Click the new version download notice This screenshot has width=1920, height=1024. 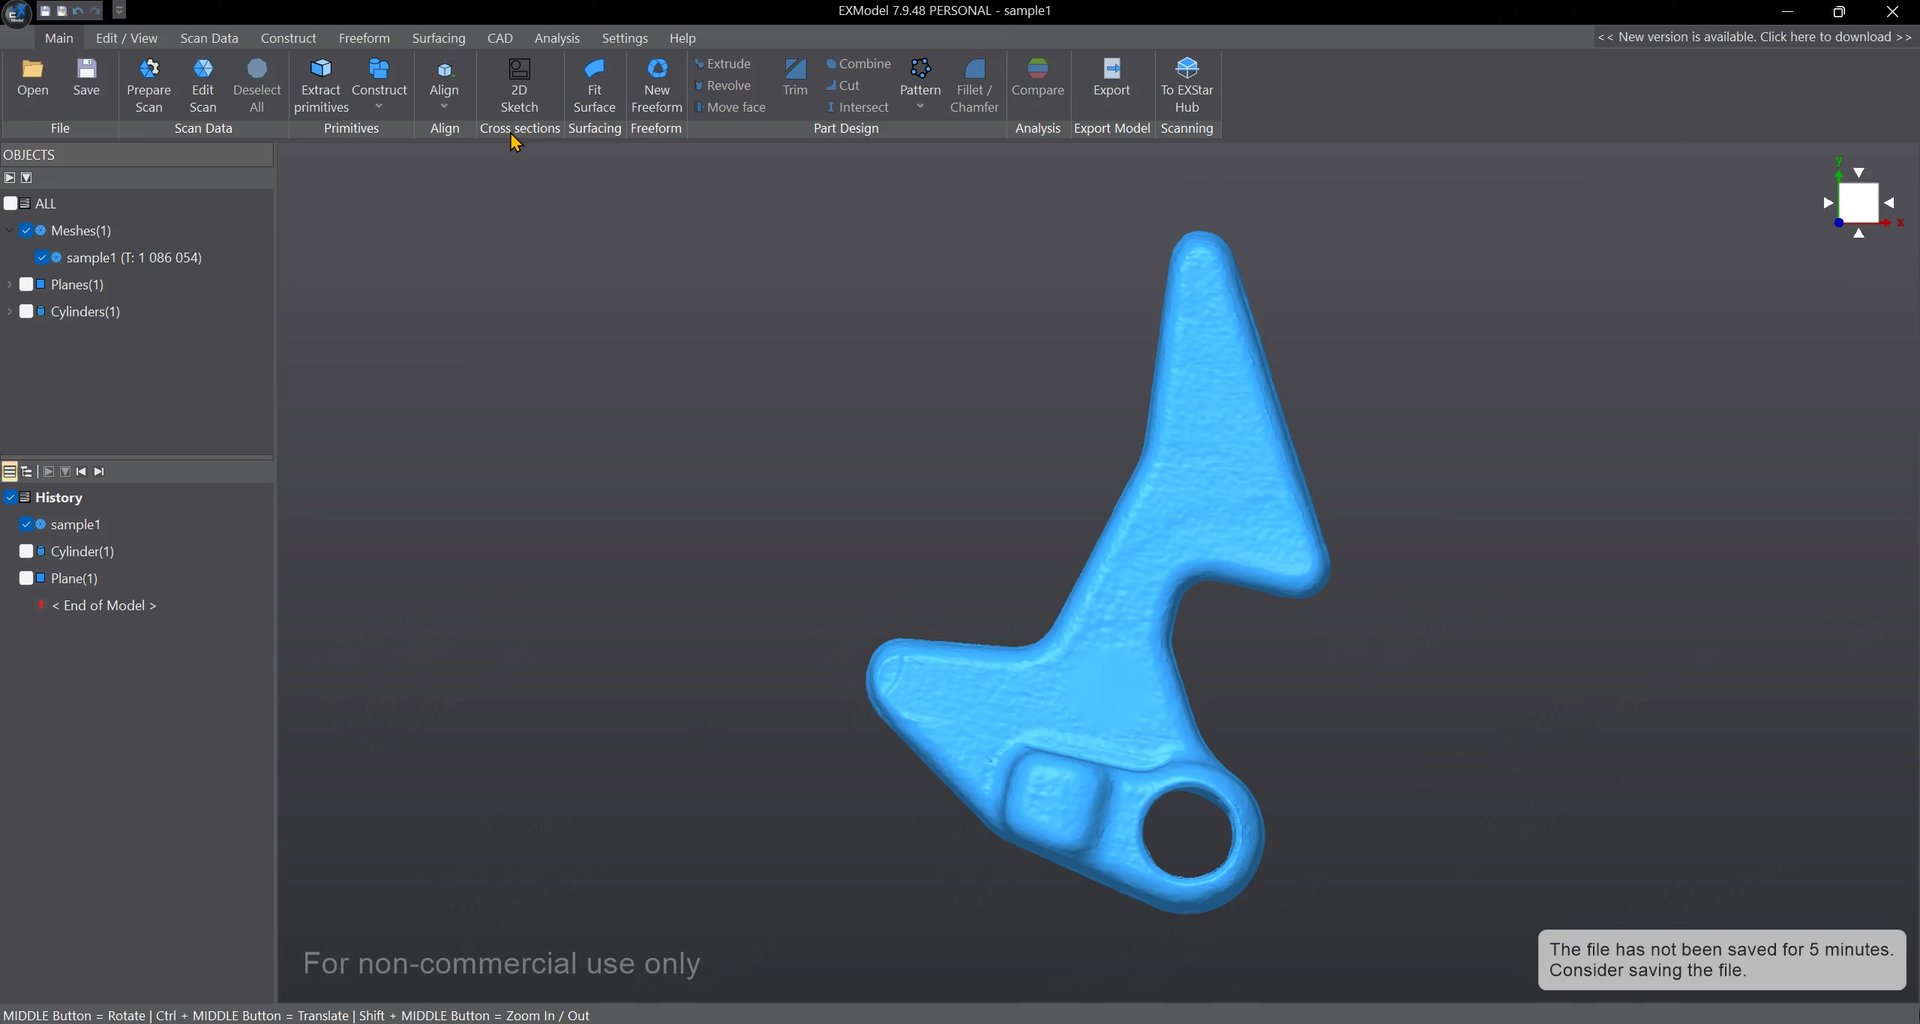pyautogui.click(x=1754, y=37)
